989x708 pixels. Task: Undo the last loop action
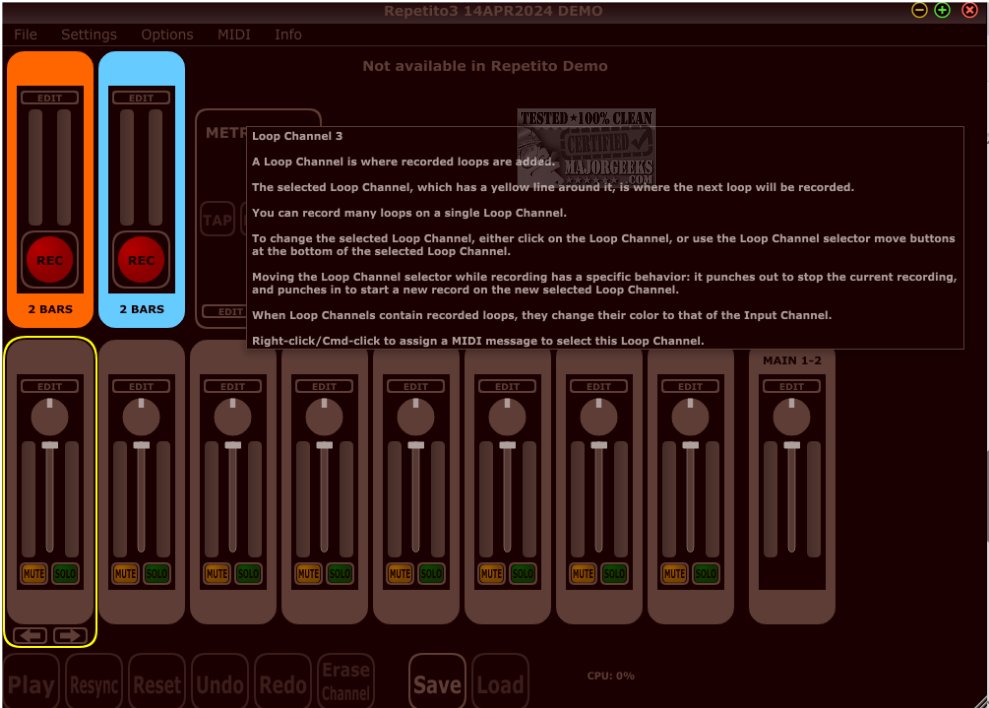click(219, 682)
